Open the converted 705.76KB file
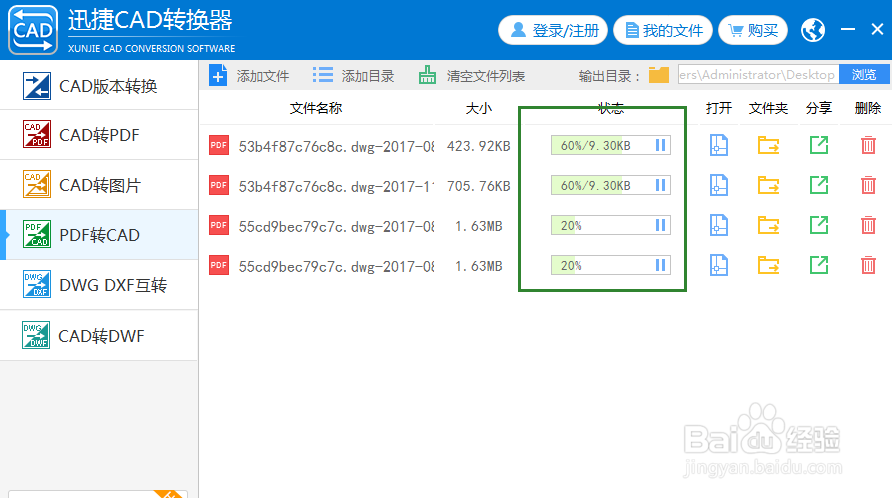This screenshot has height=498, width=892. coord(718,185)
